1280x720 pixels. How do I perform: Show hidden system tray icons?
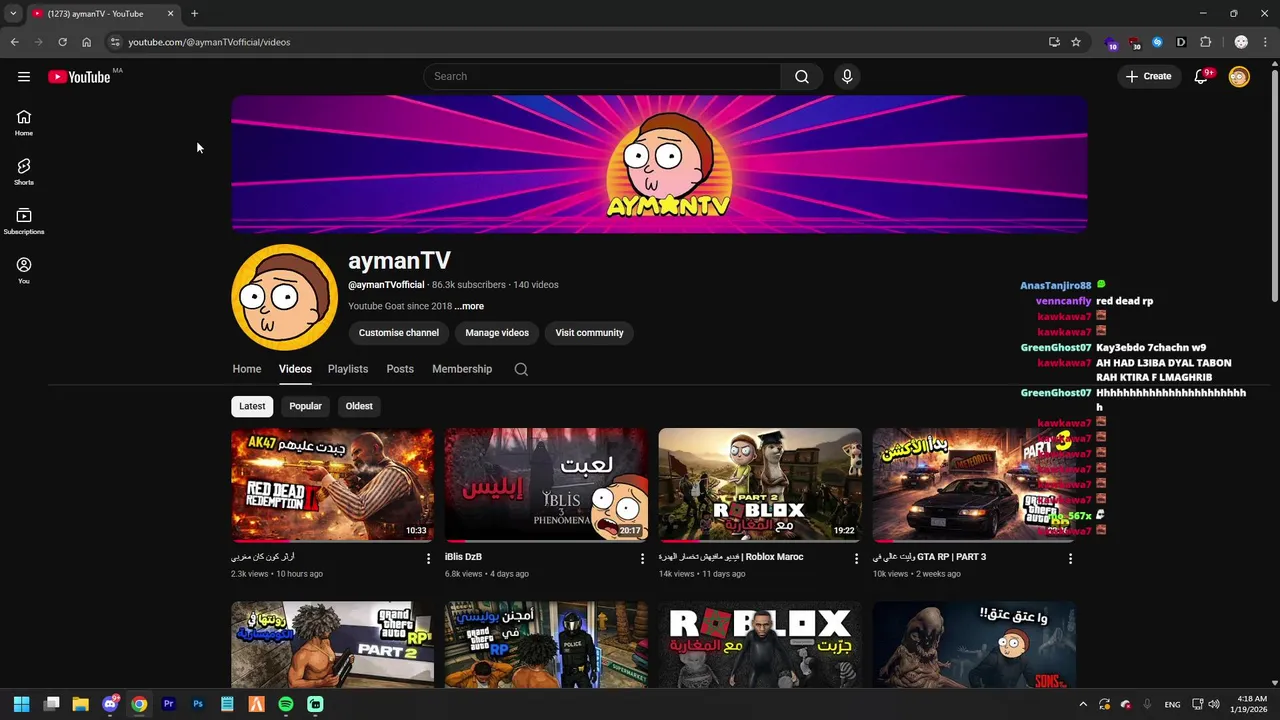click(x=1082, y=704)
